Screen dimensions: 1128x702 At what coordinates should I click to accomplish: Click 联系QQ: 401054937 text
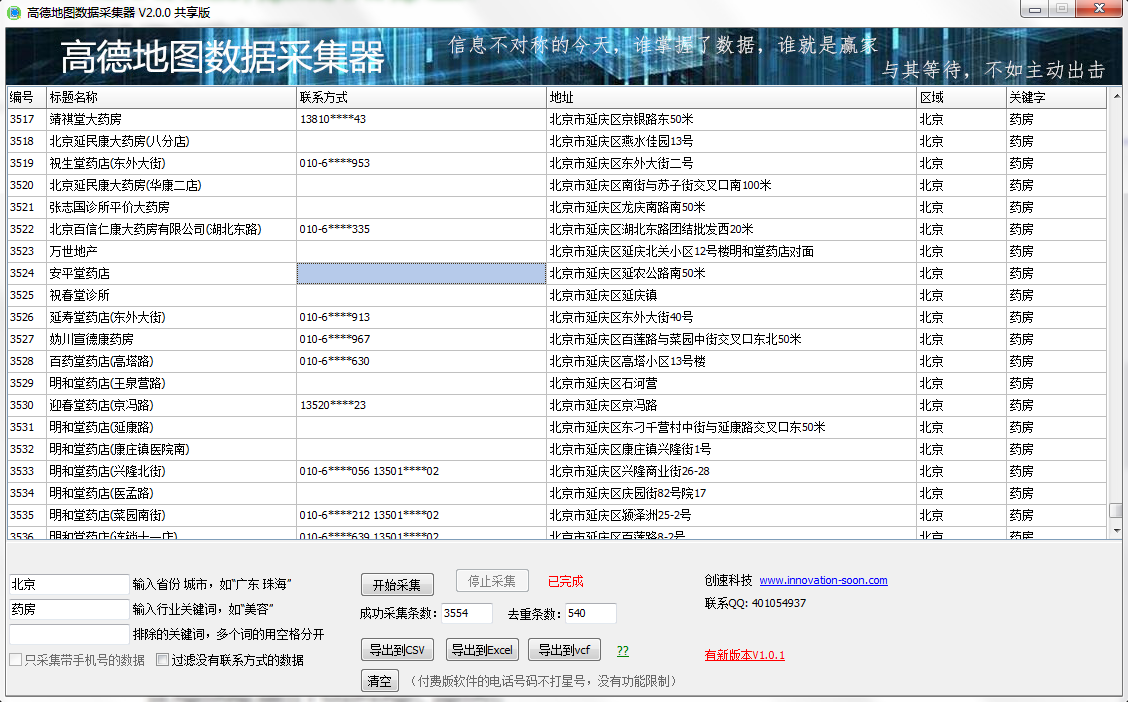(755, 603)
